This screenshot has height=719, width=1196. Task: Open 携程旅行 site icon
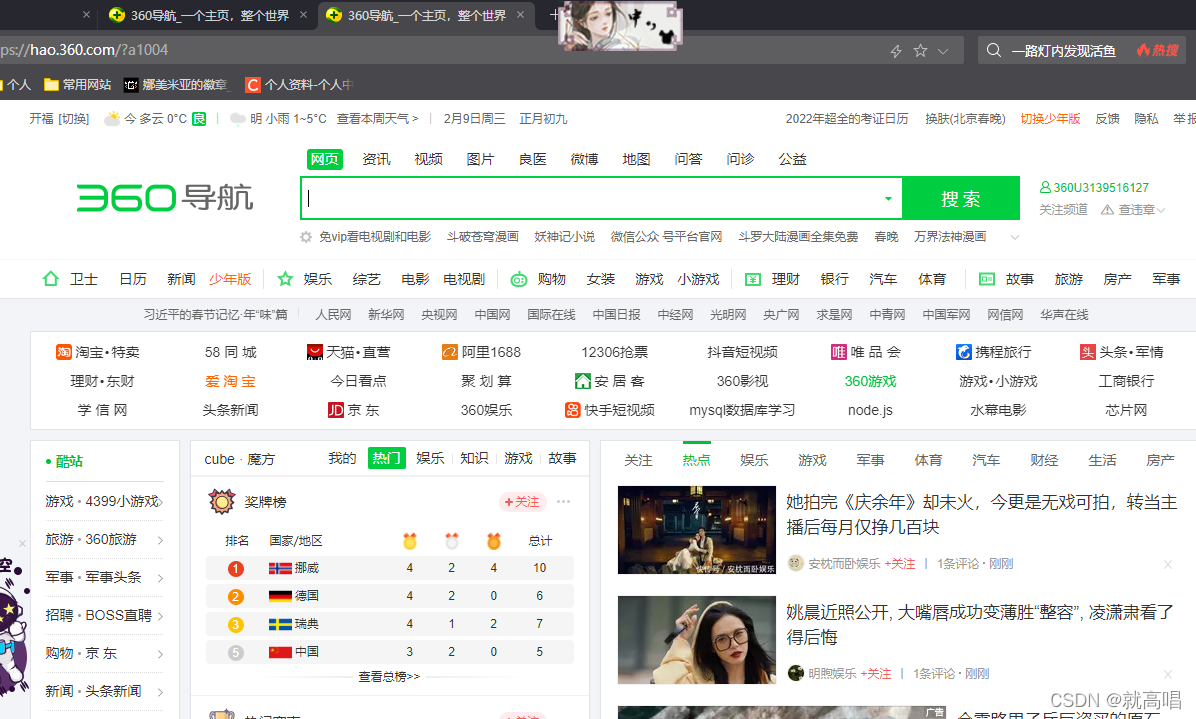(x=963, y=351)
